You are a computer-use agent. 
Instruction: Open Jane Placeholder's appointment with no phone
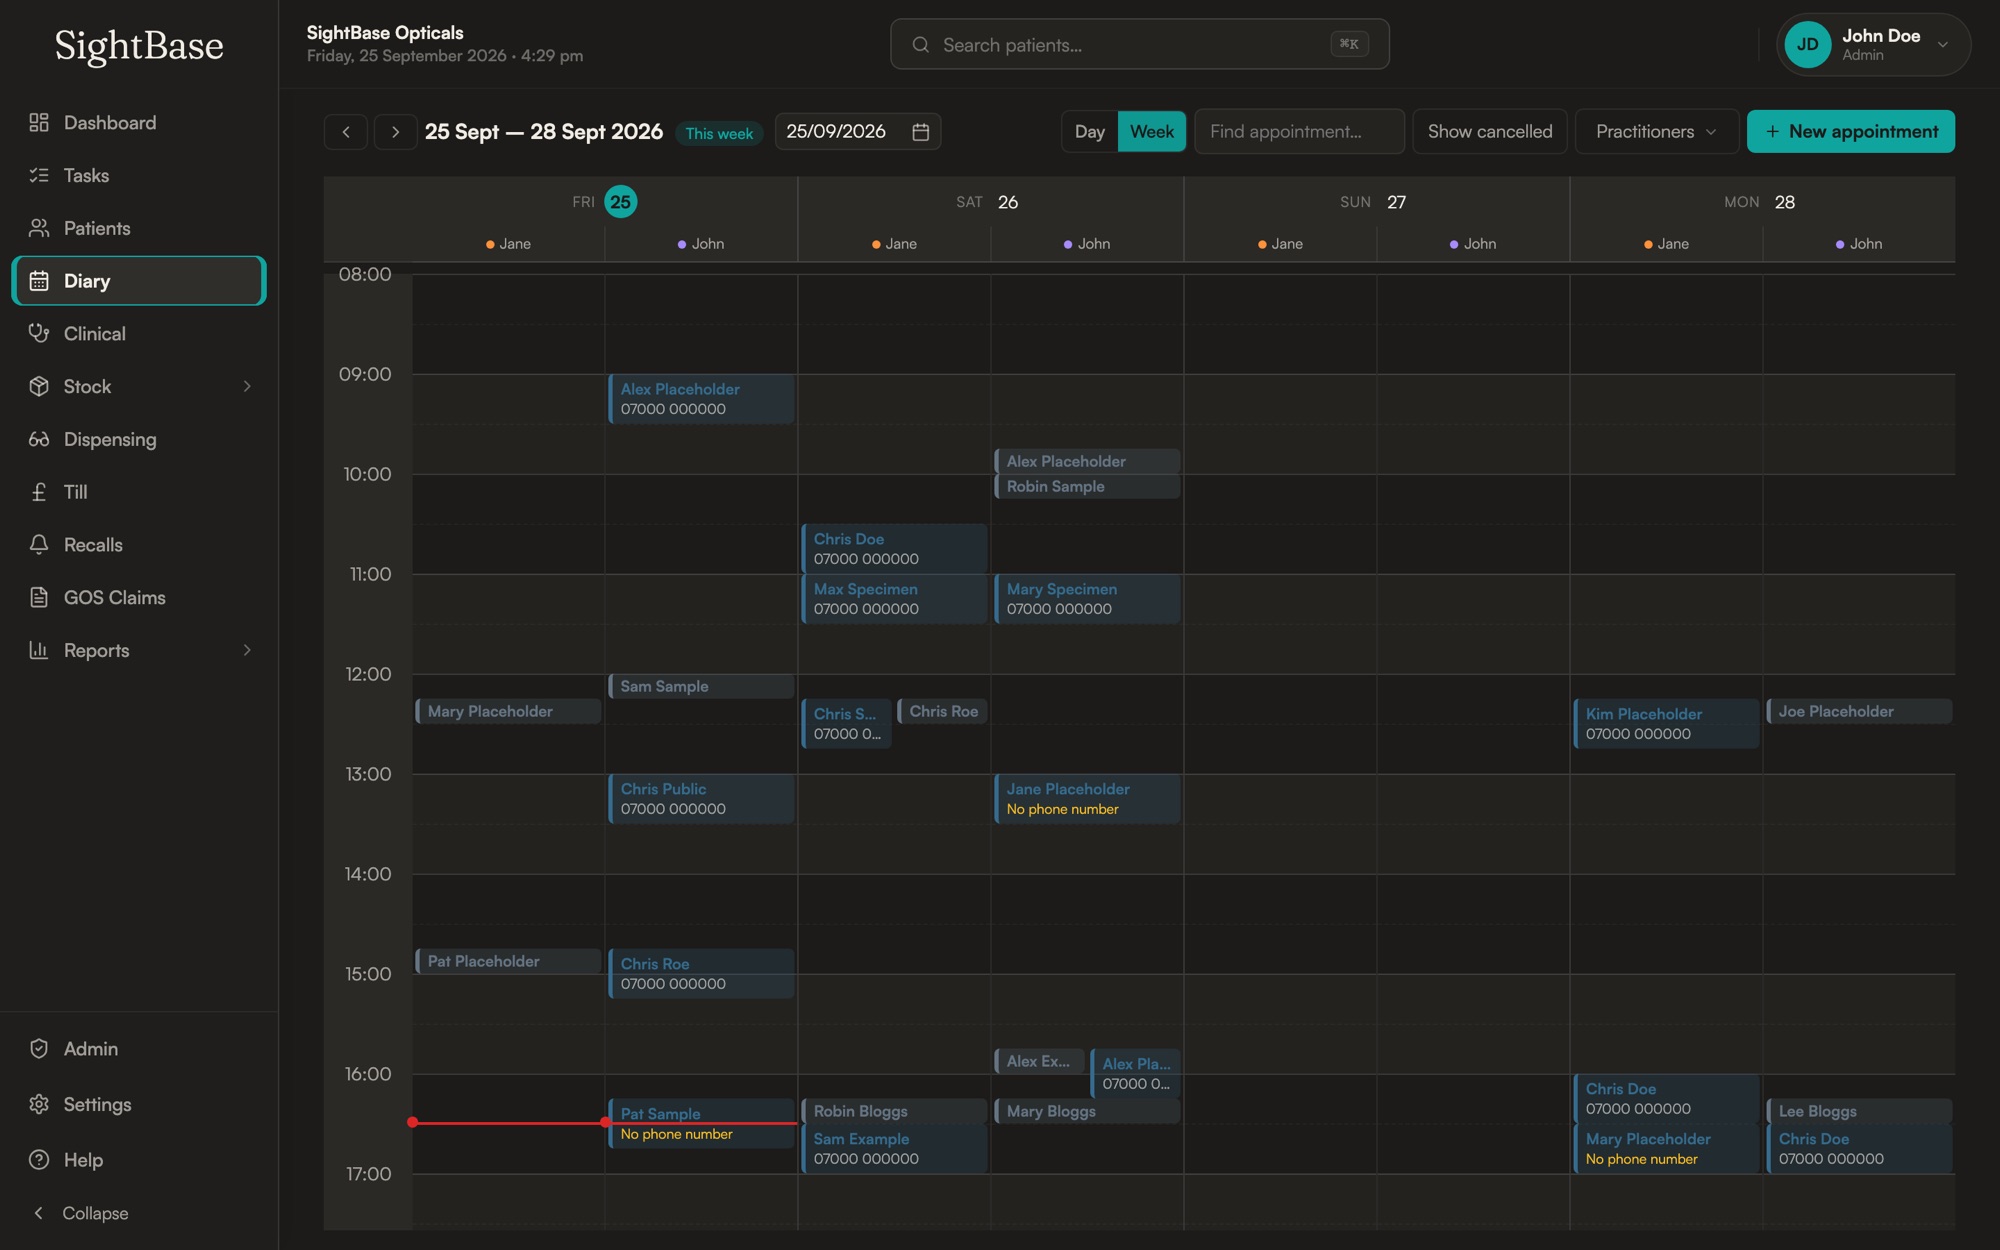click(x=1087, y=799)
